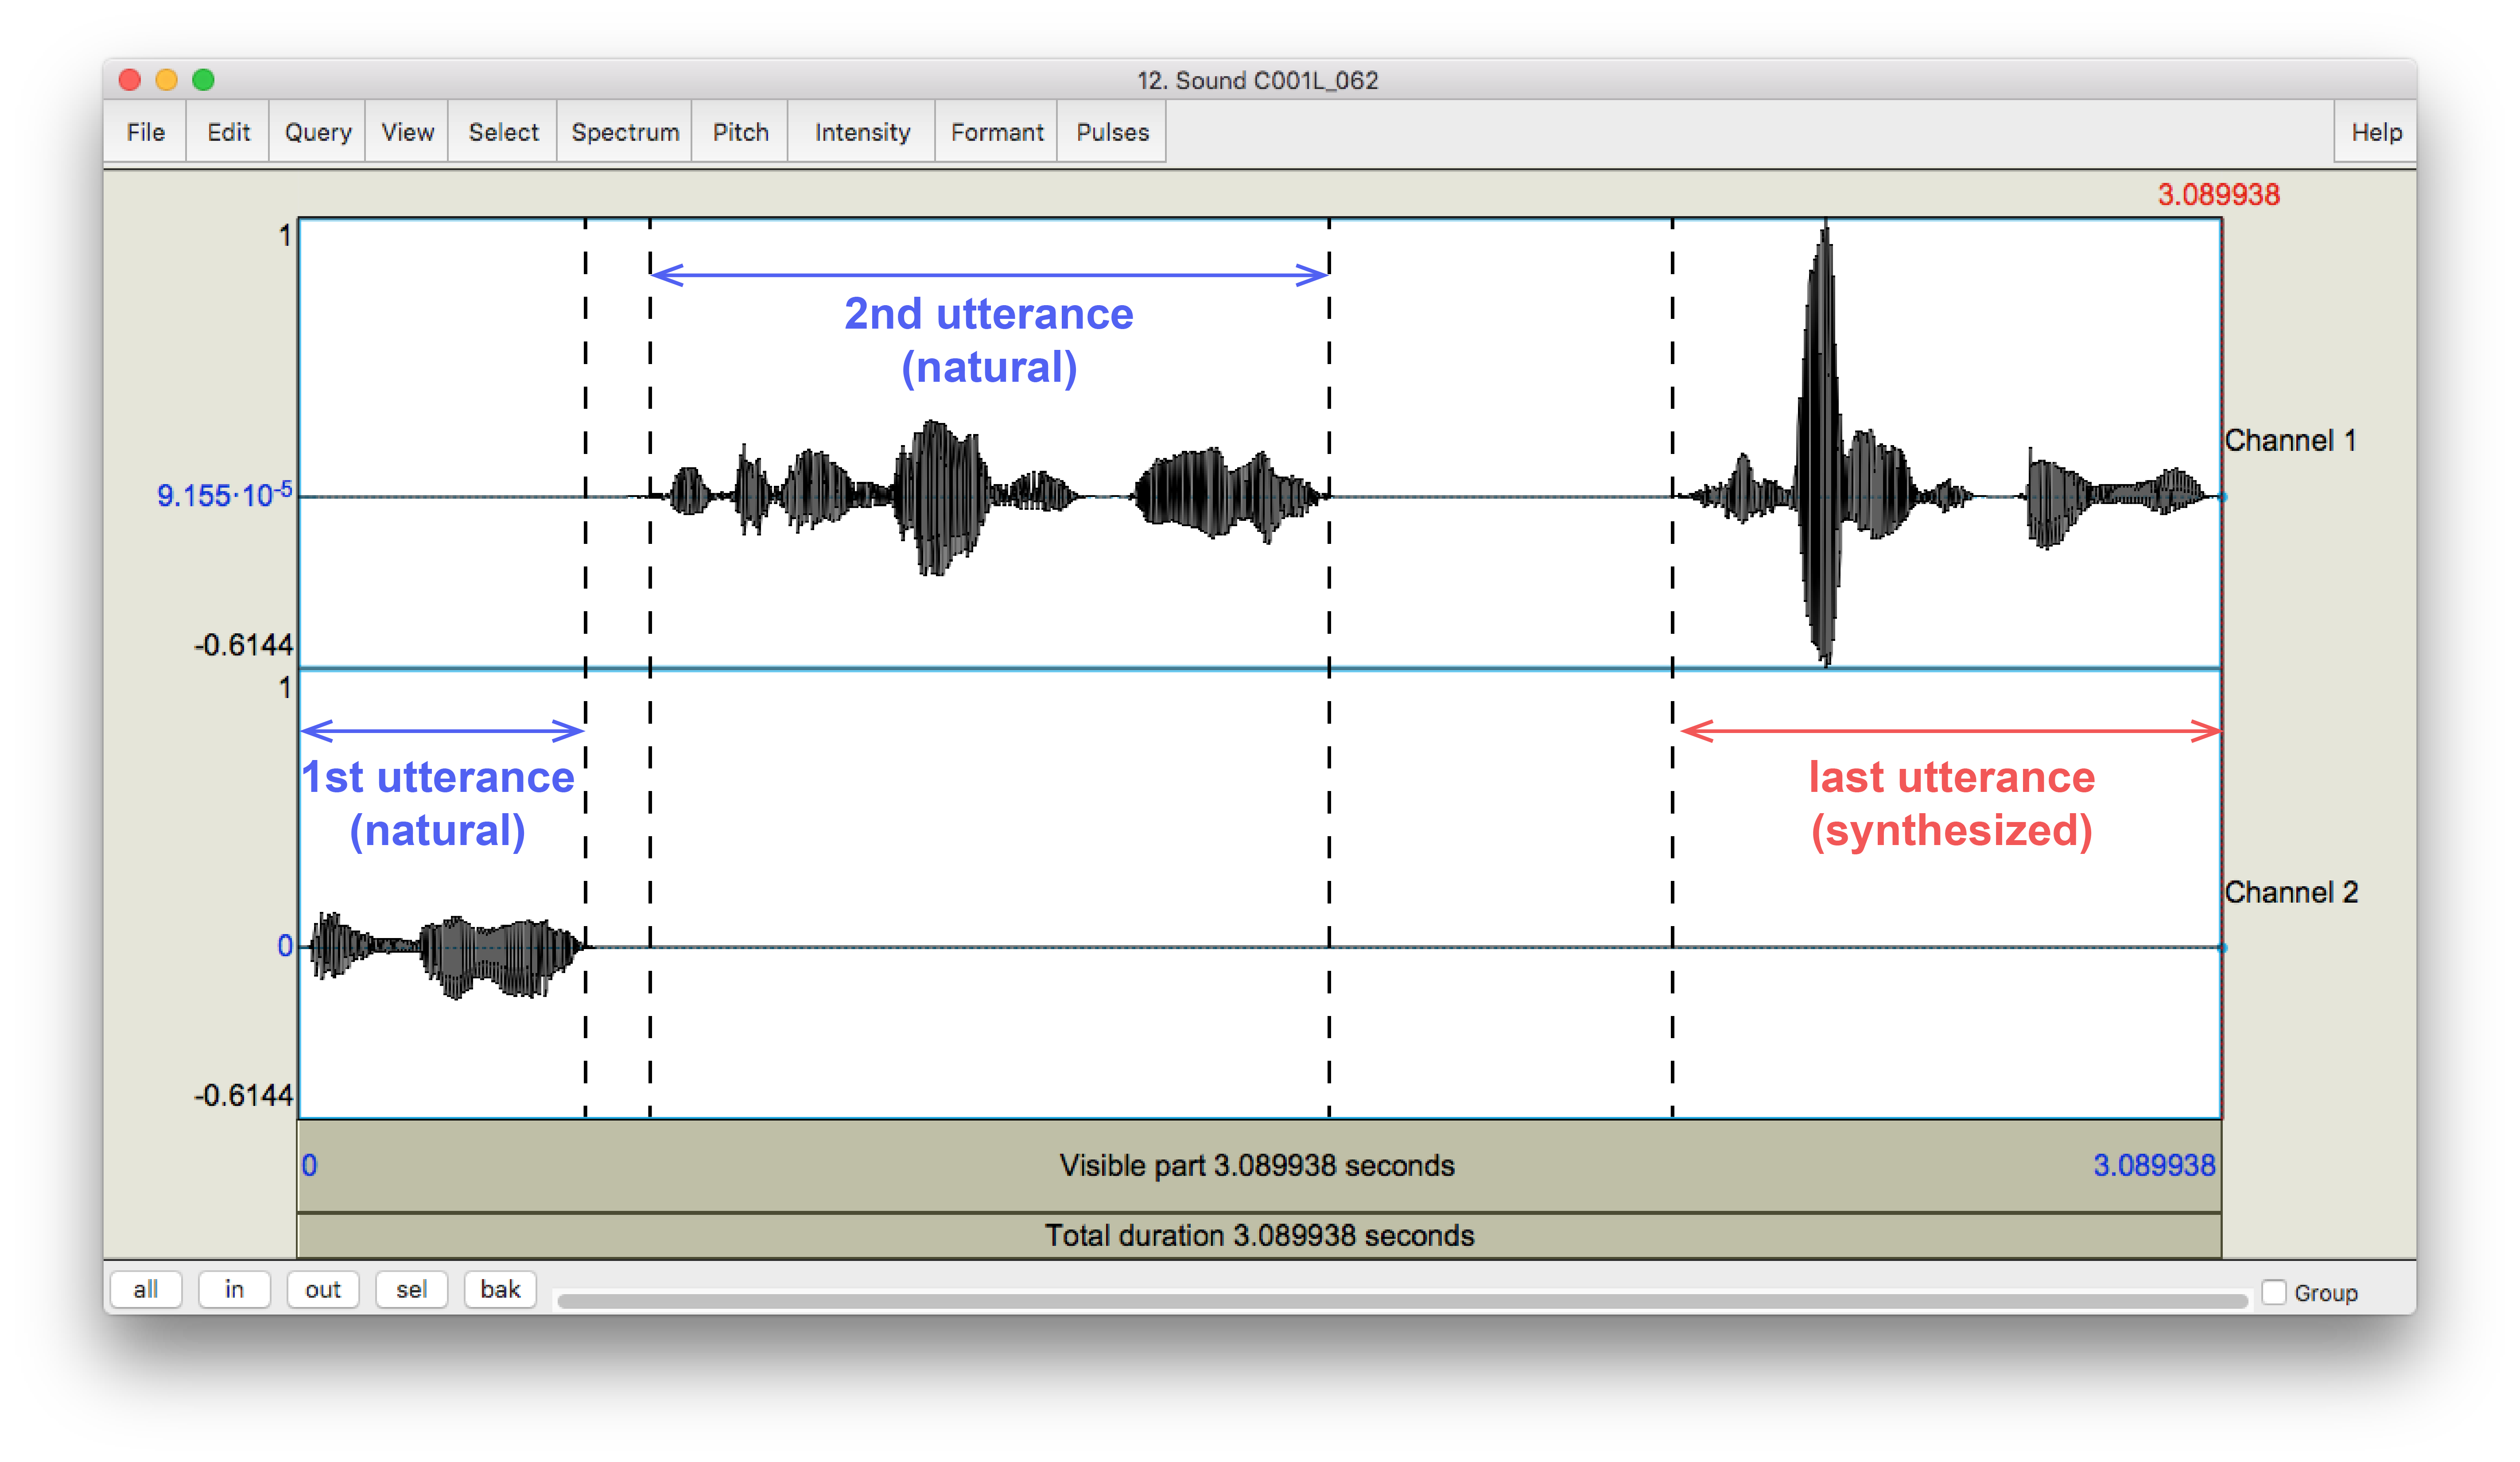This screenshot has height=1462, width=2520.
Task: Open the Formant menu
Action: (x=997, y=132)
